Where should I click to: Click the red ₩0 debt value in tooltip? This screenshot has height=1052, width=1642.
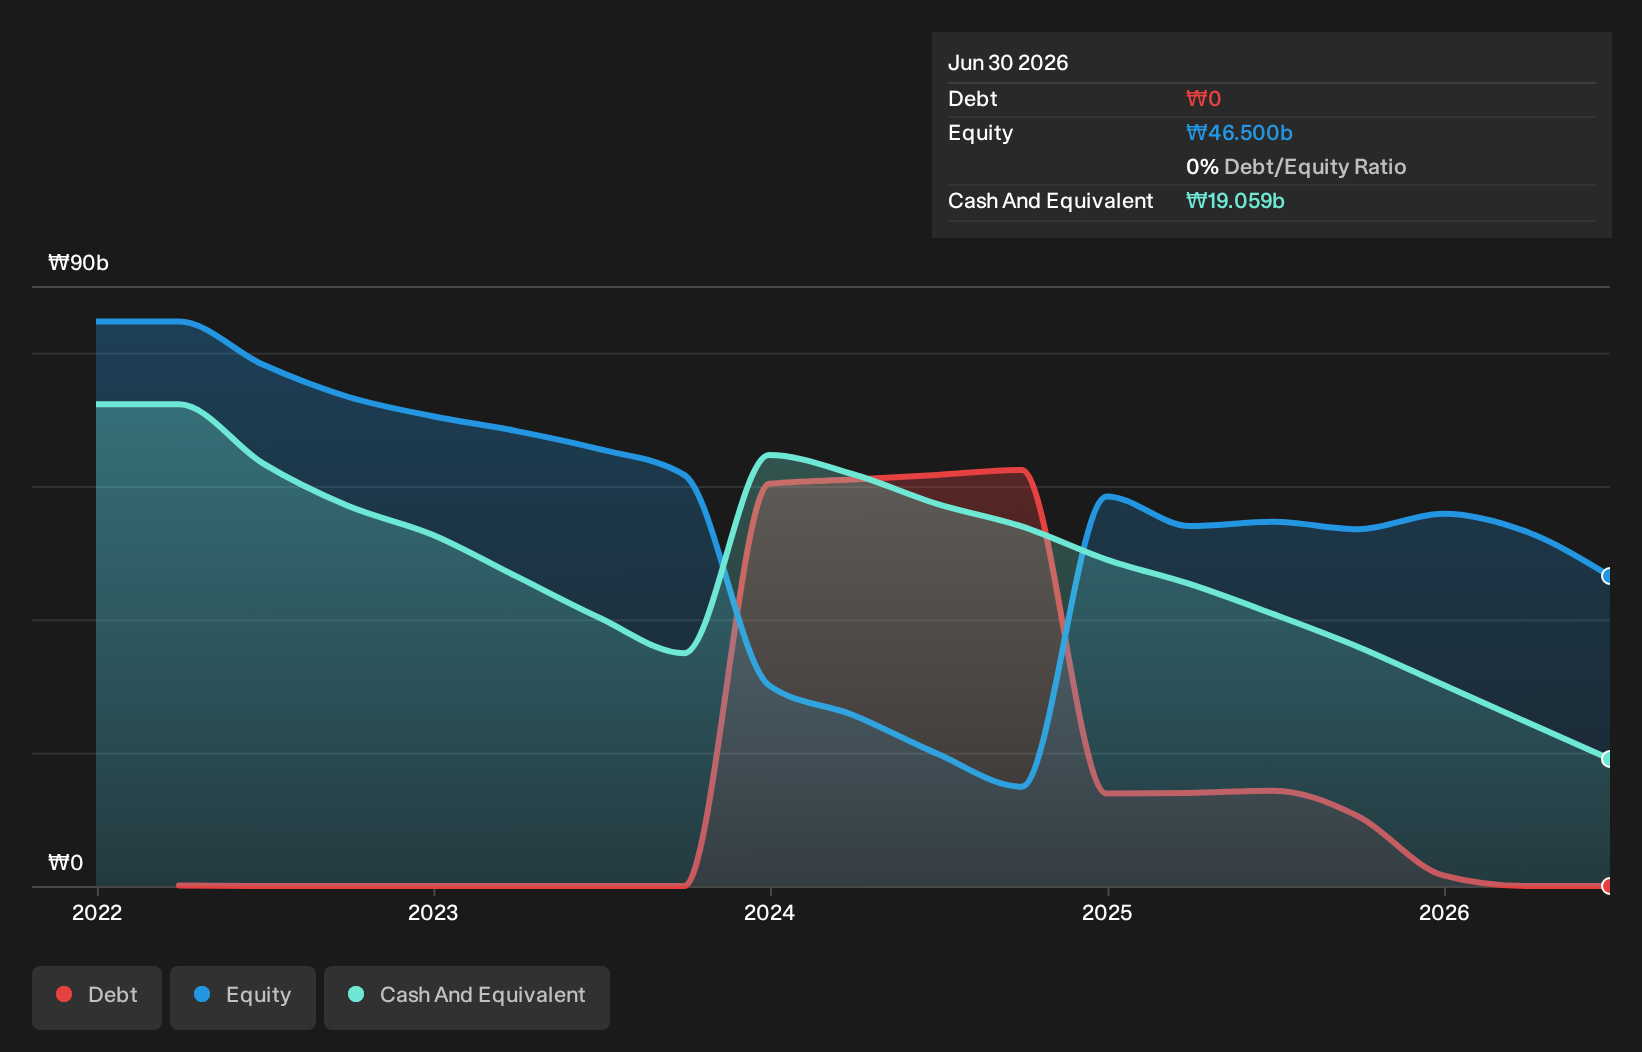1203,99
